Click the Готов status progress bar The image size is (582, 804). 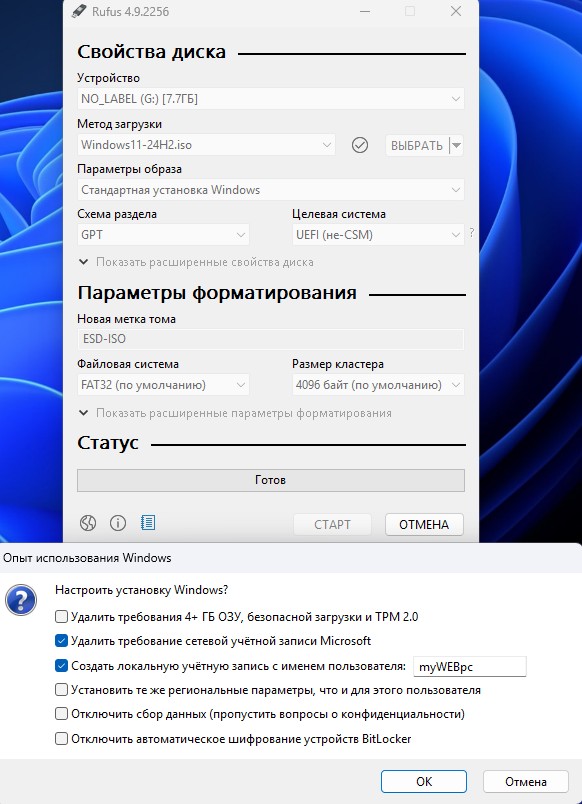pos(271,480)
